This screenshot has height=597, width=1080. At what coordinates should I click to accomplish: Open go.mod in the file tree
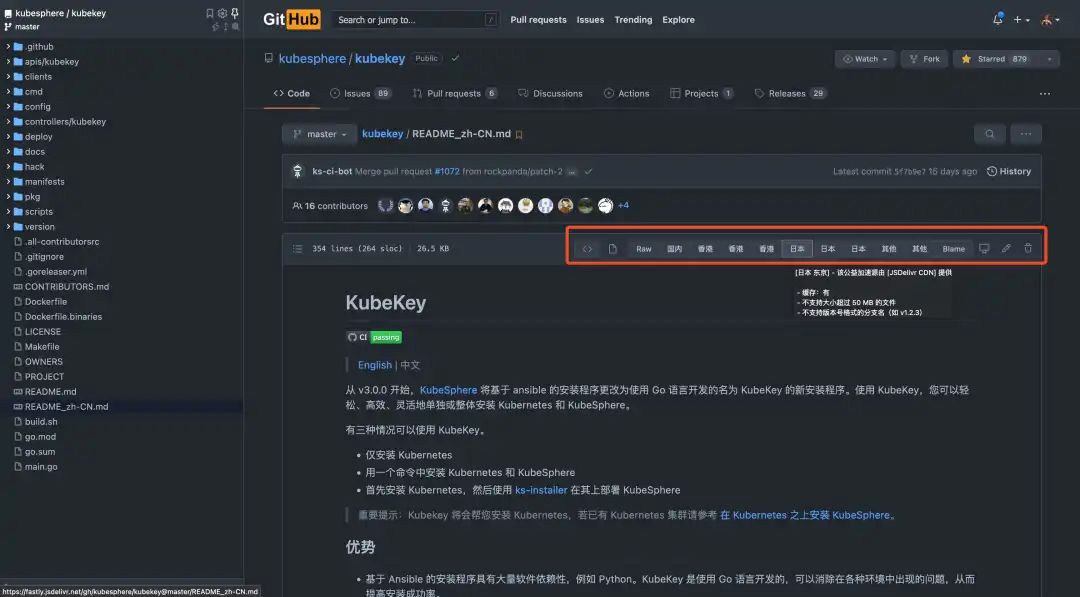[34, 437]
